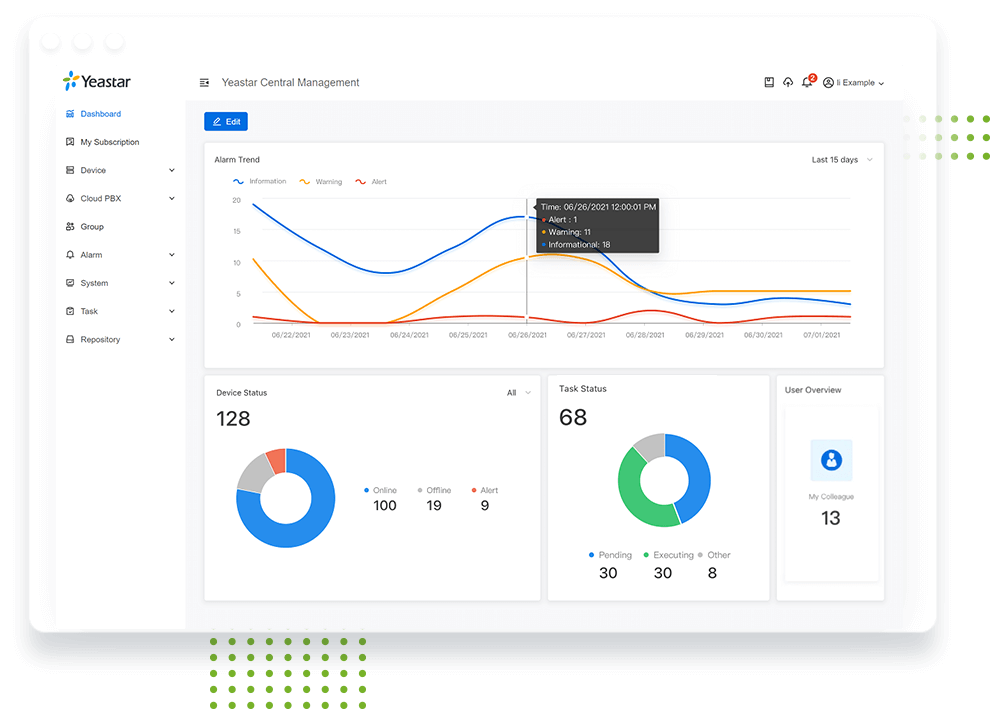Open the Device Status All filter dropdown
This screenshot has height=709, width=990.
tap(518, 393)
